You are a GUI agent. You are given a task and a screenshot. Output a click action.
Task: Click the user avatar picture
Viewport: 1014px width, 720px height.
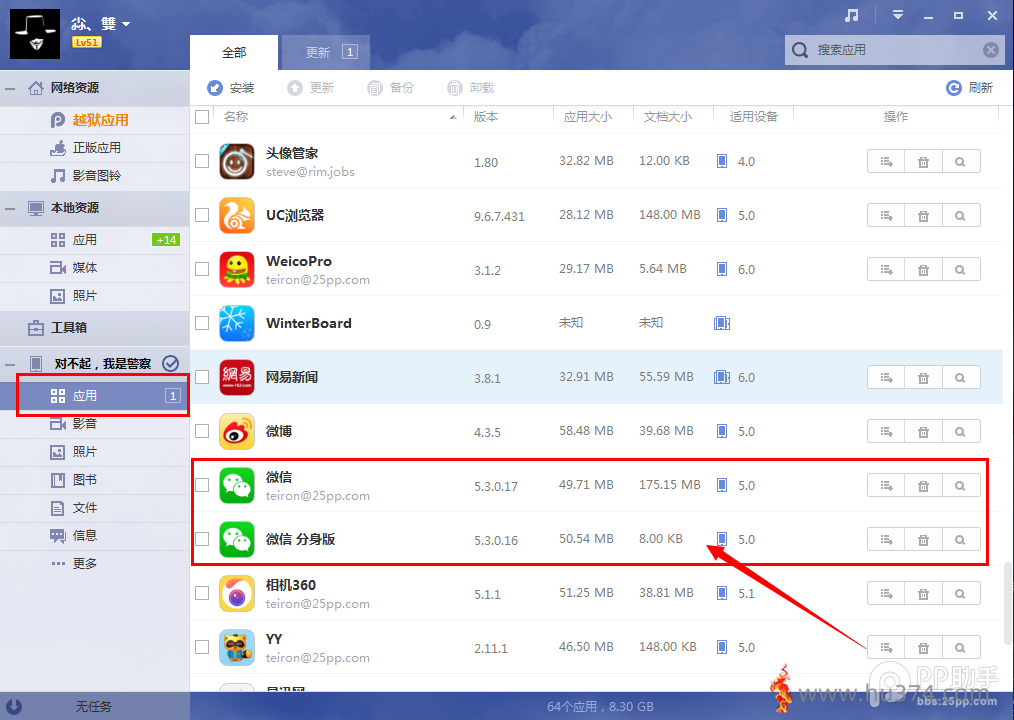pos(35,34)
